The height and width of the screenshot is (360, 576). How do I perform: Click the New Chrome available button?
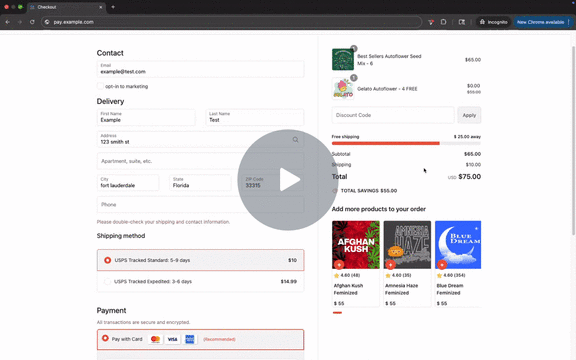[x=543, y=22]
